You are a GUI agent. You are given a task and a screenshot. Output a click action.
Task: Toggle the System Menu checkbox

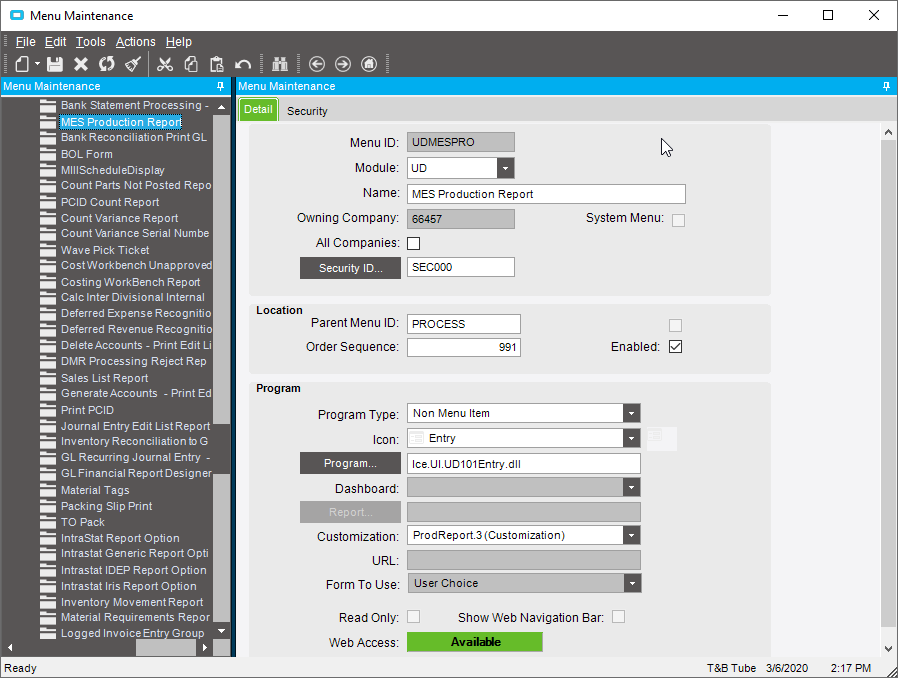(678, 220)
